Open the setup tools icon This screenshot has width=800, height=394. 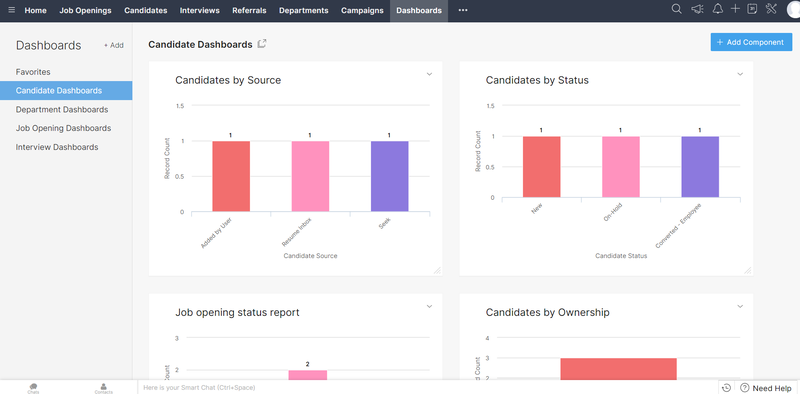click(771, 9)
